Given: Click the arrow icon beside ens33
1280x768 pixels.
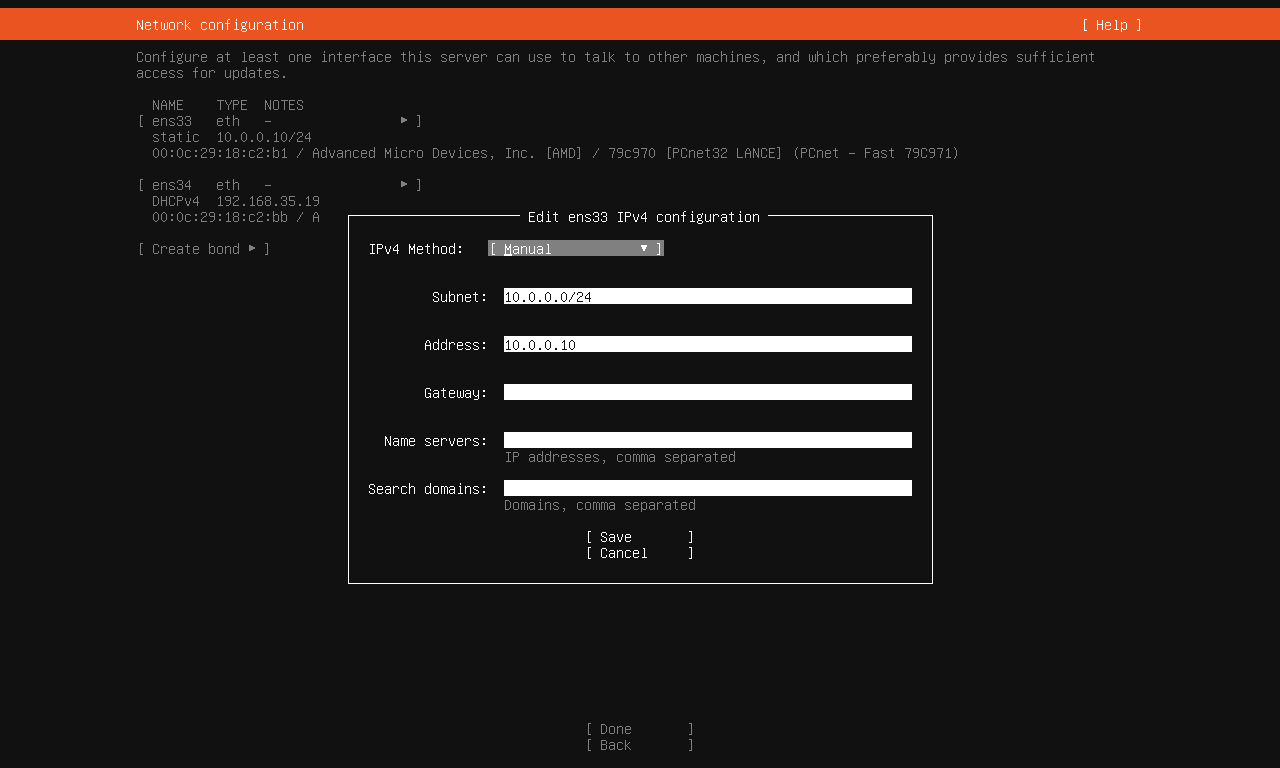Looking at the screenshot, I should (405, 120).
